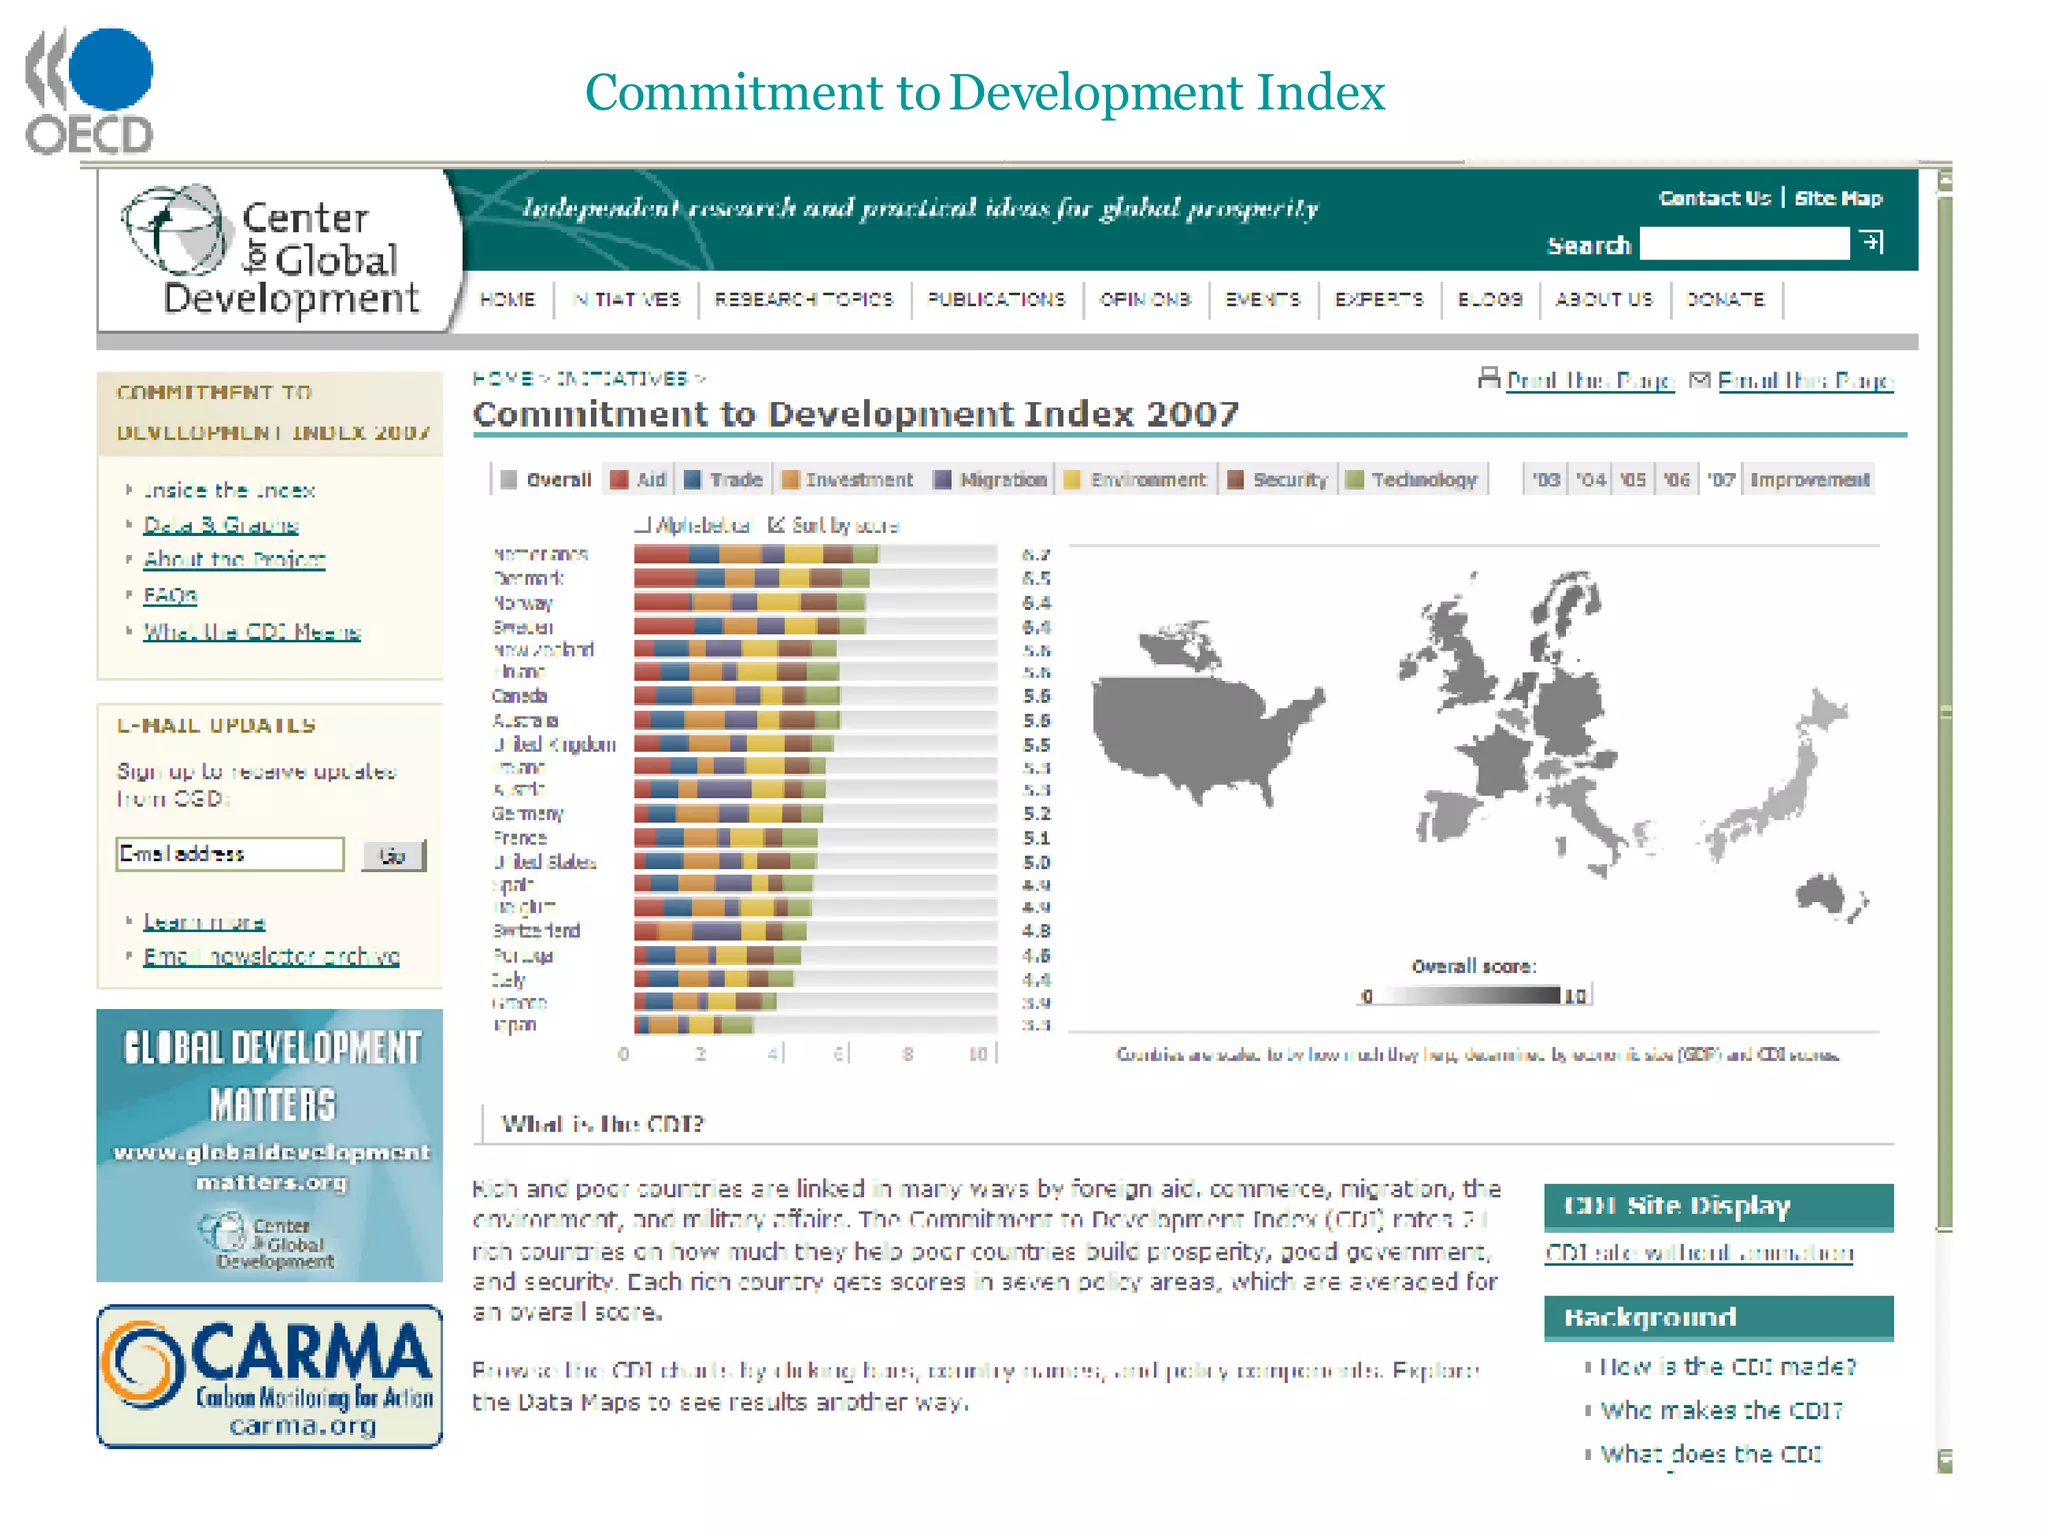Select the Aid component tab
This screenshot has width=2048, height=1536.
[638, 480]
